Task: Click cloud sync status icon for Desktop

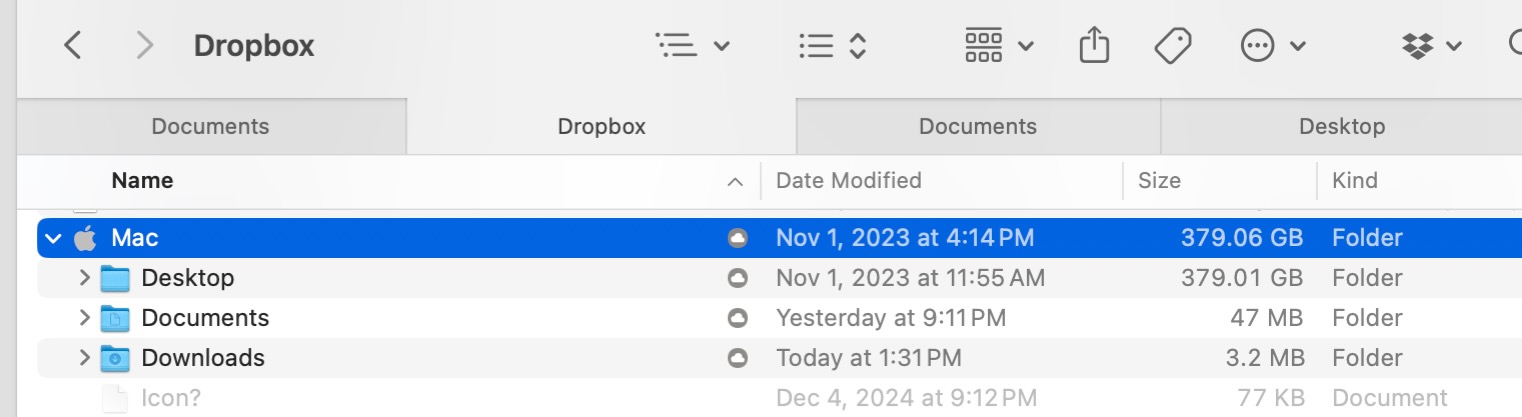Action: click(x=737, y=278)
